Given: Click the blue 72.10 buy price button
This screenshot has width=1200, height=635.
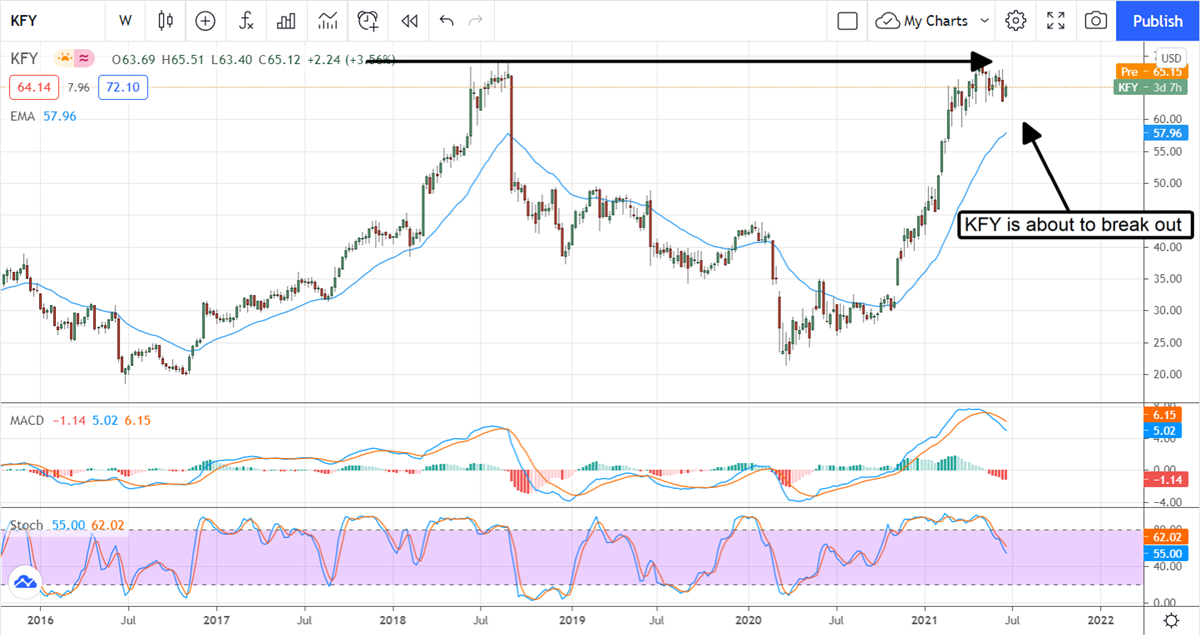Looking at the screenshot, I should pos(124,87).
